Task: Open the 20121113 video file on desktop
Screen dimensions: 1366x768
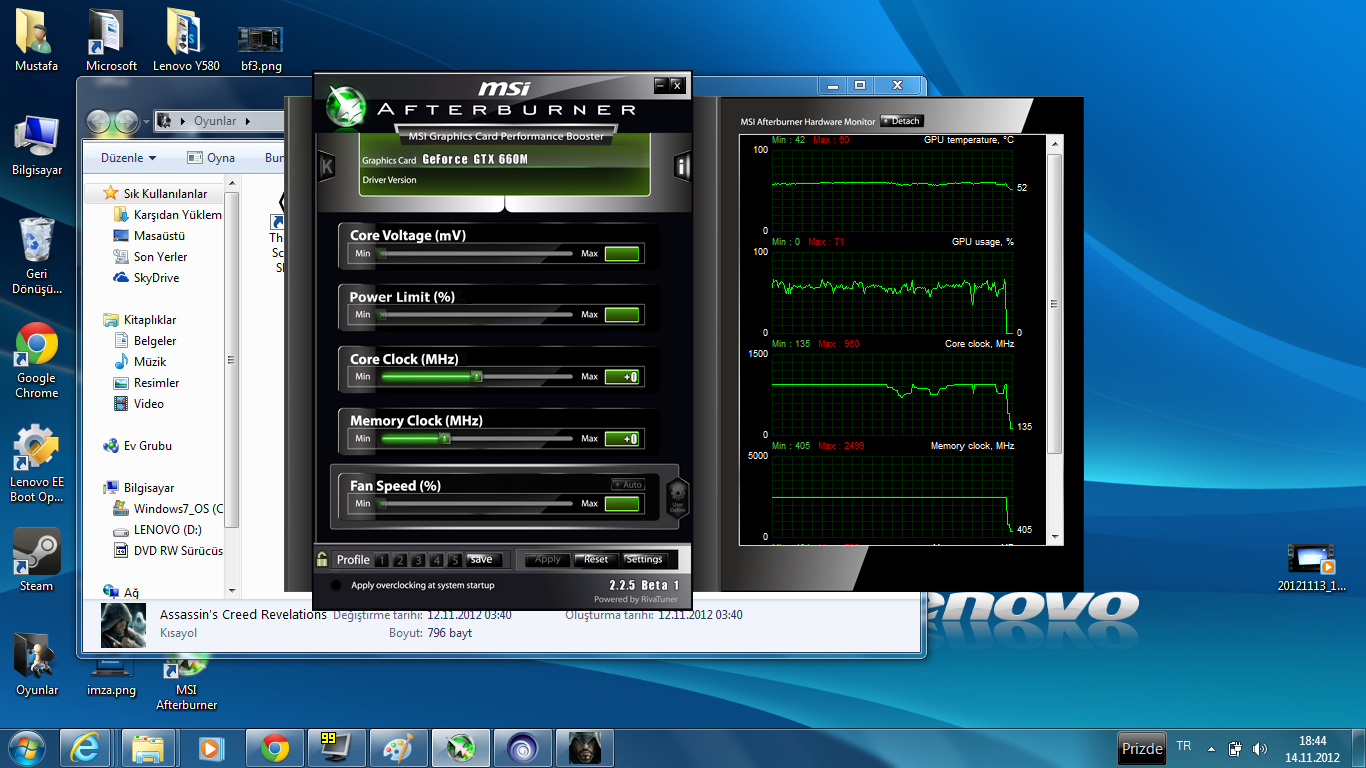Action: pyautogui.click(x=1312, y=568)
